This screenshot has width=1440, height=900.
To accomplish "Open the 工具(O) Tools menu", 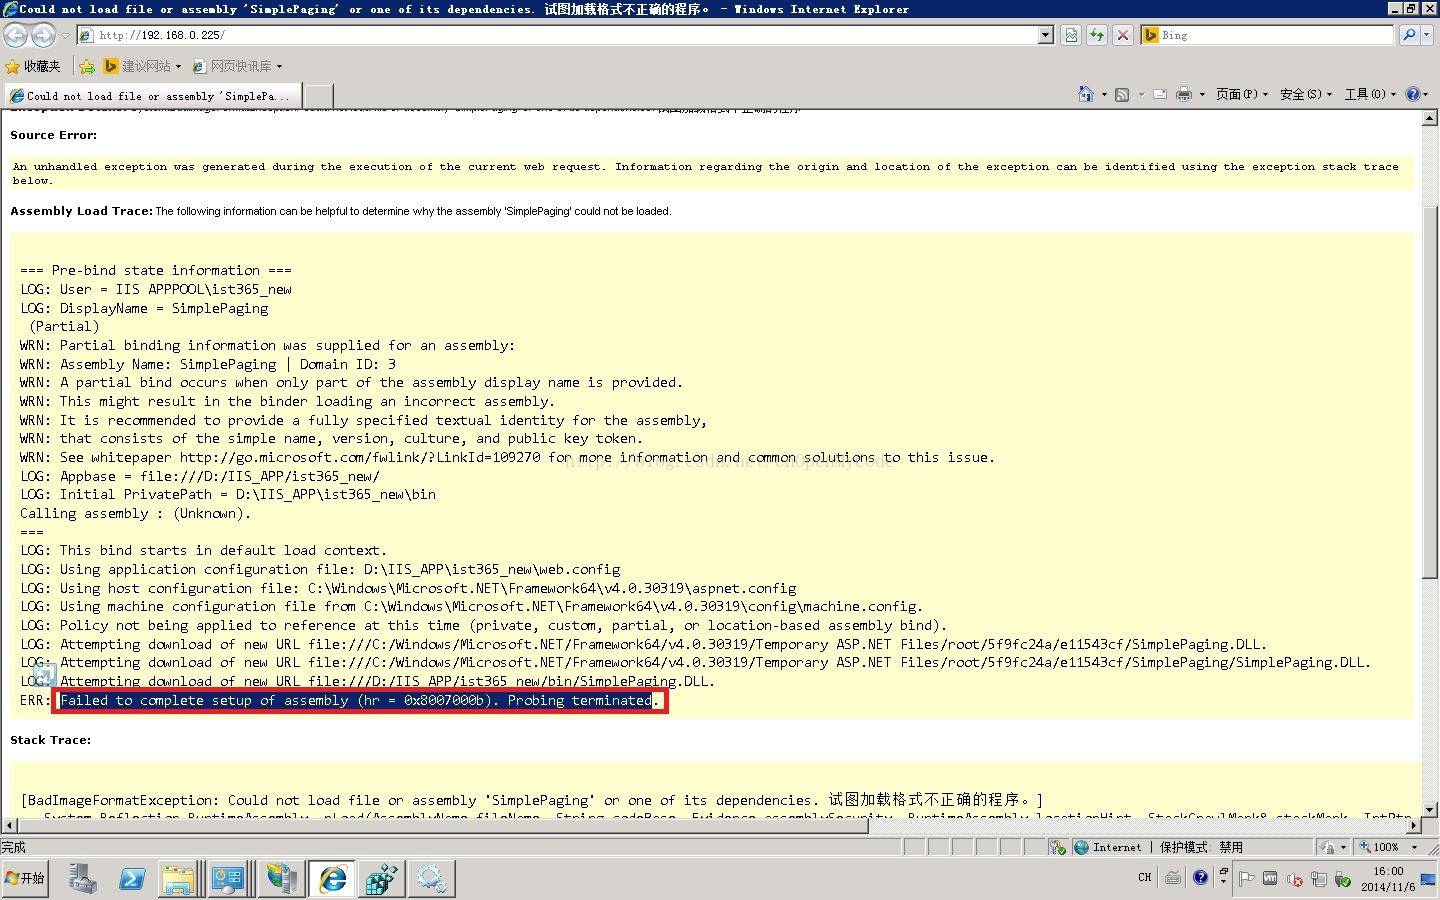I will (1370, 94).
